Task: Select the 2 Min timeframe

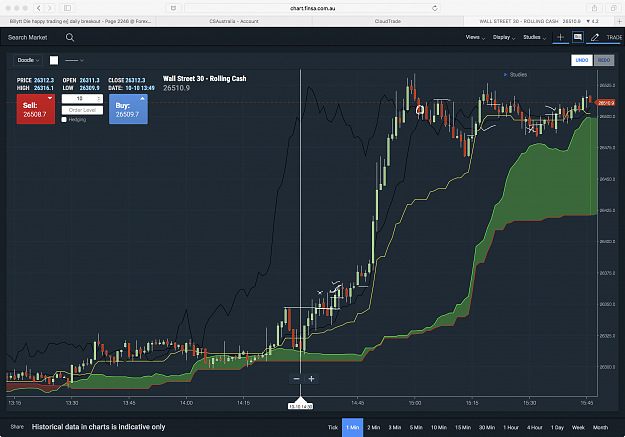Action: tap(373, 427)
